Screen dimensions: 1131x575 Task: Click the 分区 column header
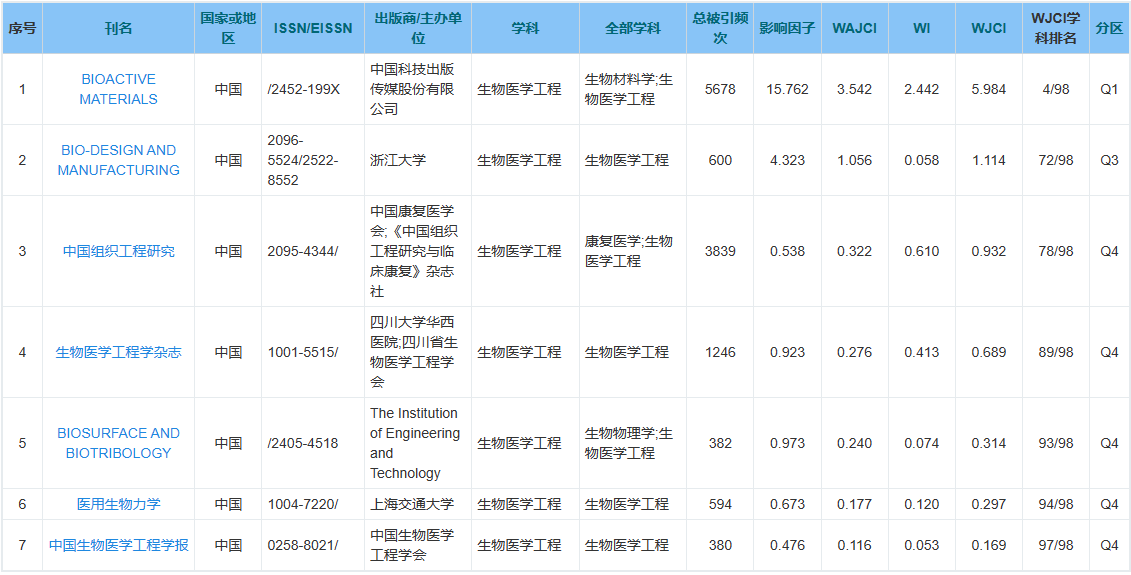1109,28
